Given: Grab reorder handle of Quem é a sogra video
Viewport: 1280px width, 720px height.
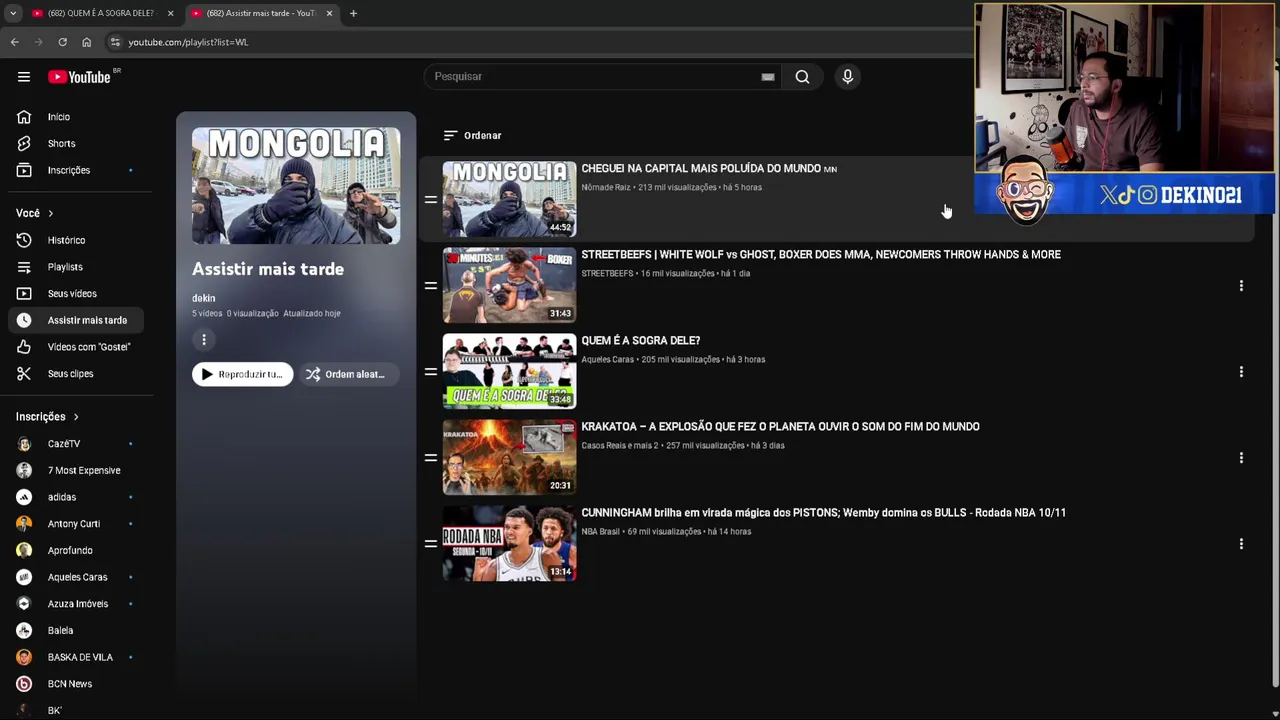Looking at the screenshot, I should pyautogui.click(x=430, y=372).
